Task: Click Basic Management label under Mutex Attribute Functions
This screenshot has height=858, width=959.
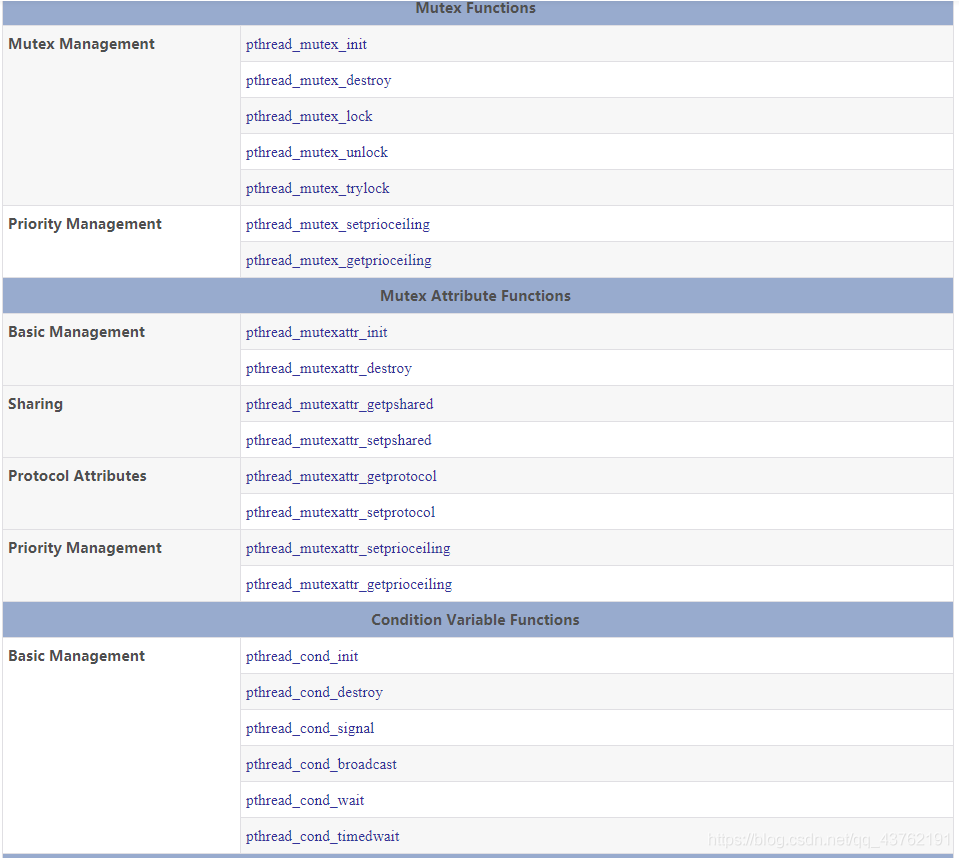Action: tap(76, 332)
